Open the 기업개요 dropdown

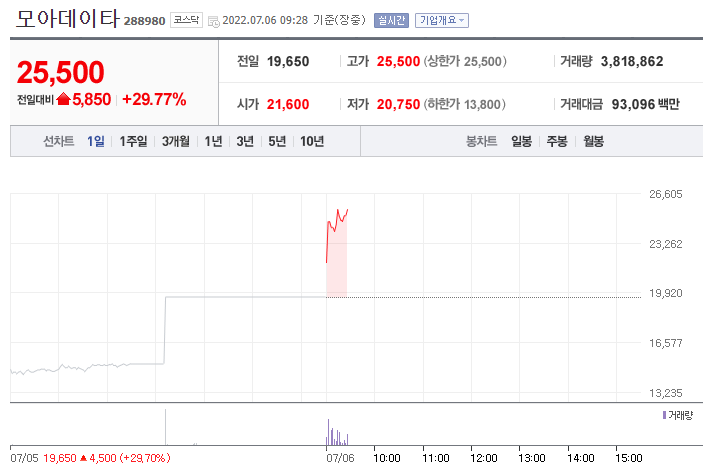442,20
